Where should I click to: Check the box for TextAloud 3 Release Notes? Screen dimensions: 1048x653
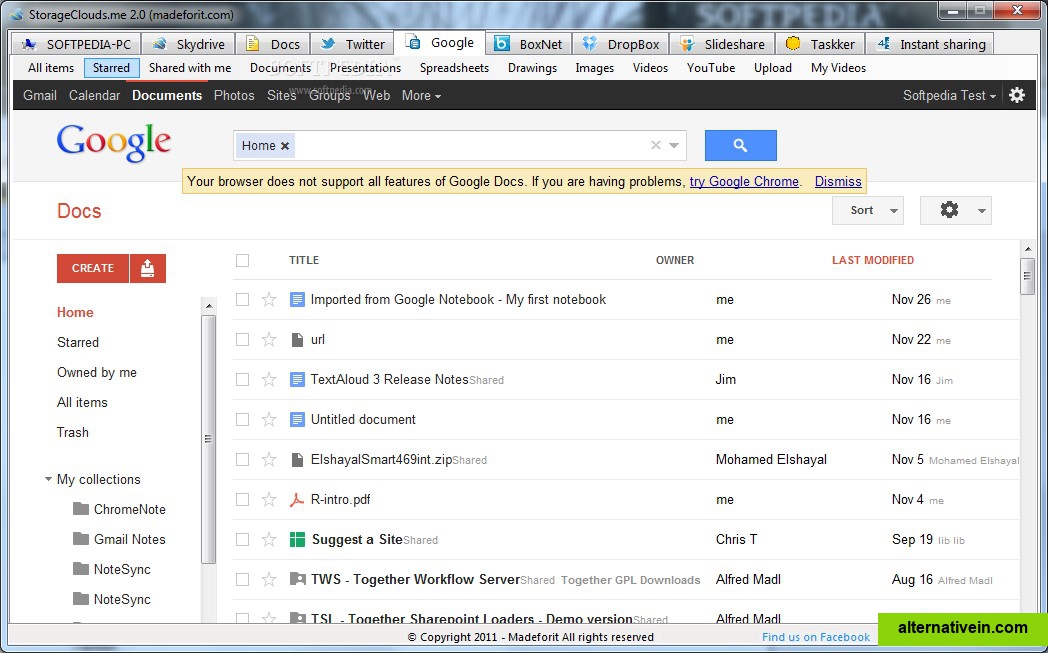coord(242,380)
